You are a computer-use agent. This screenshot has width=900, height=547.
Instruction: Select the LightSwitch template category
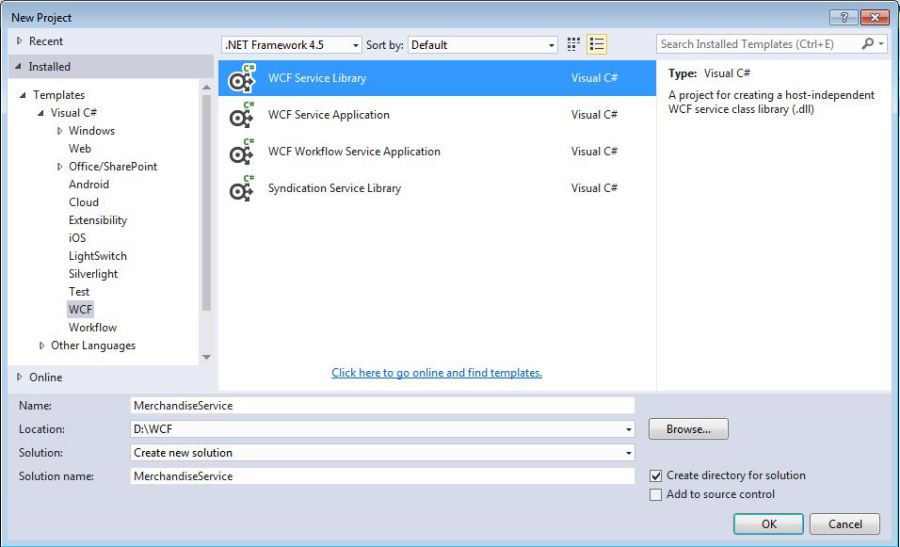[98, 256]
